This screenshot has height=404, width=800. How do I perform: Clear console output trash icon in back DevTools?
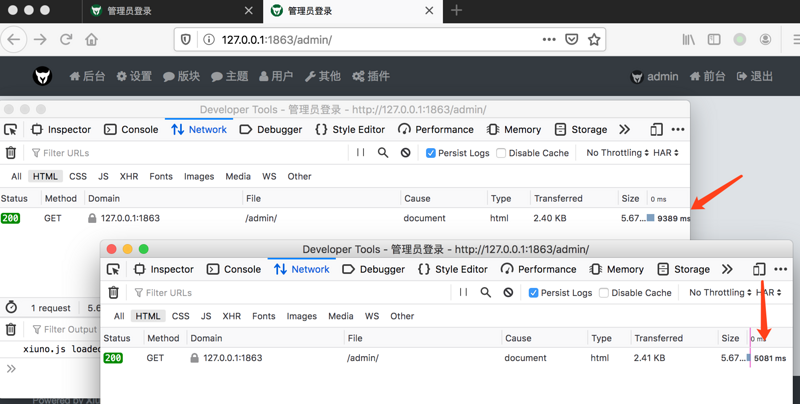pos(11,329)
